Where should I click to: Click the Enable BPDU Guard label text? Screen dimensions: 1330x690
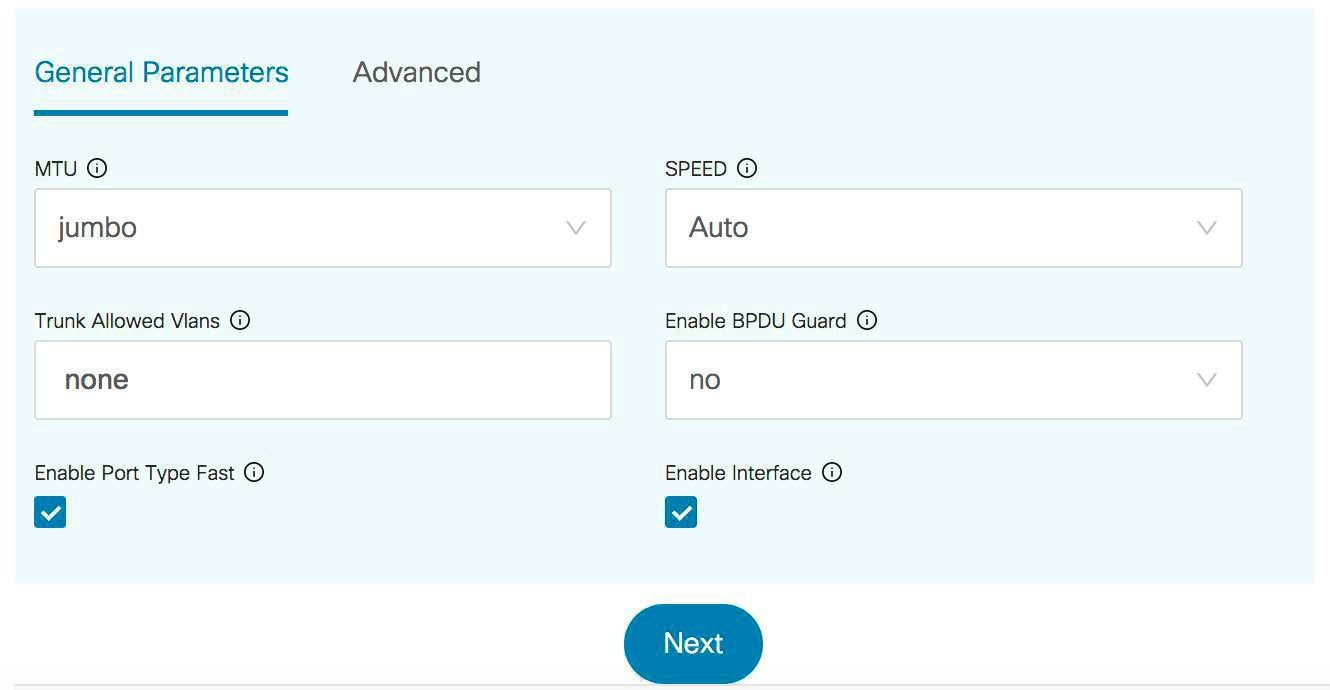point(756,321)
